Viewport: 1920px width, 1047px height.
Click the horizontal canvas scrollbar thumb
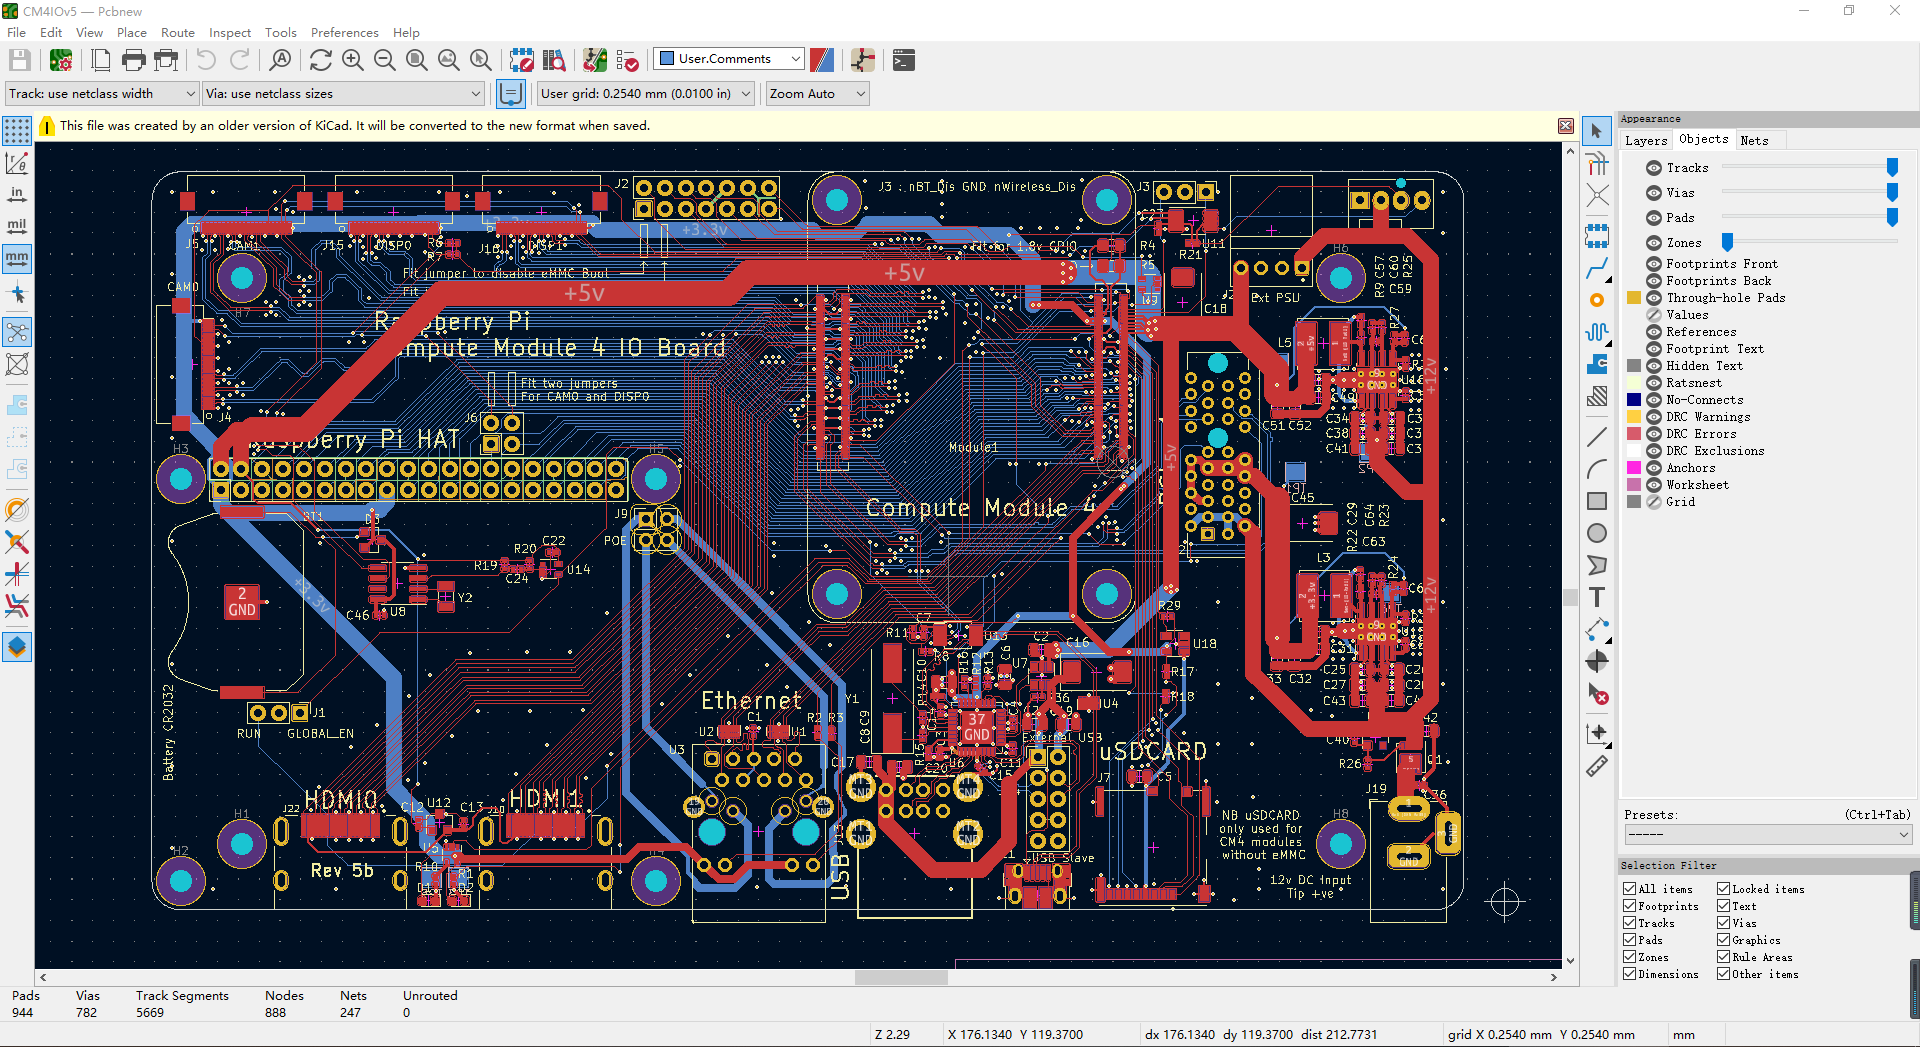point(901,978)
